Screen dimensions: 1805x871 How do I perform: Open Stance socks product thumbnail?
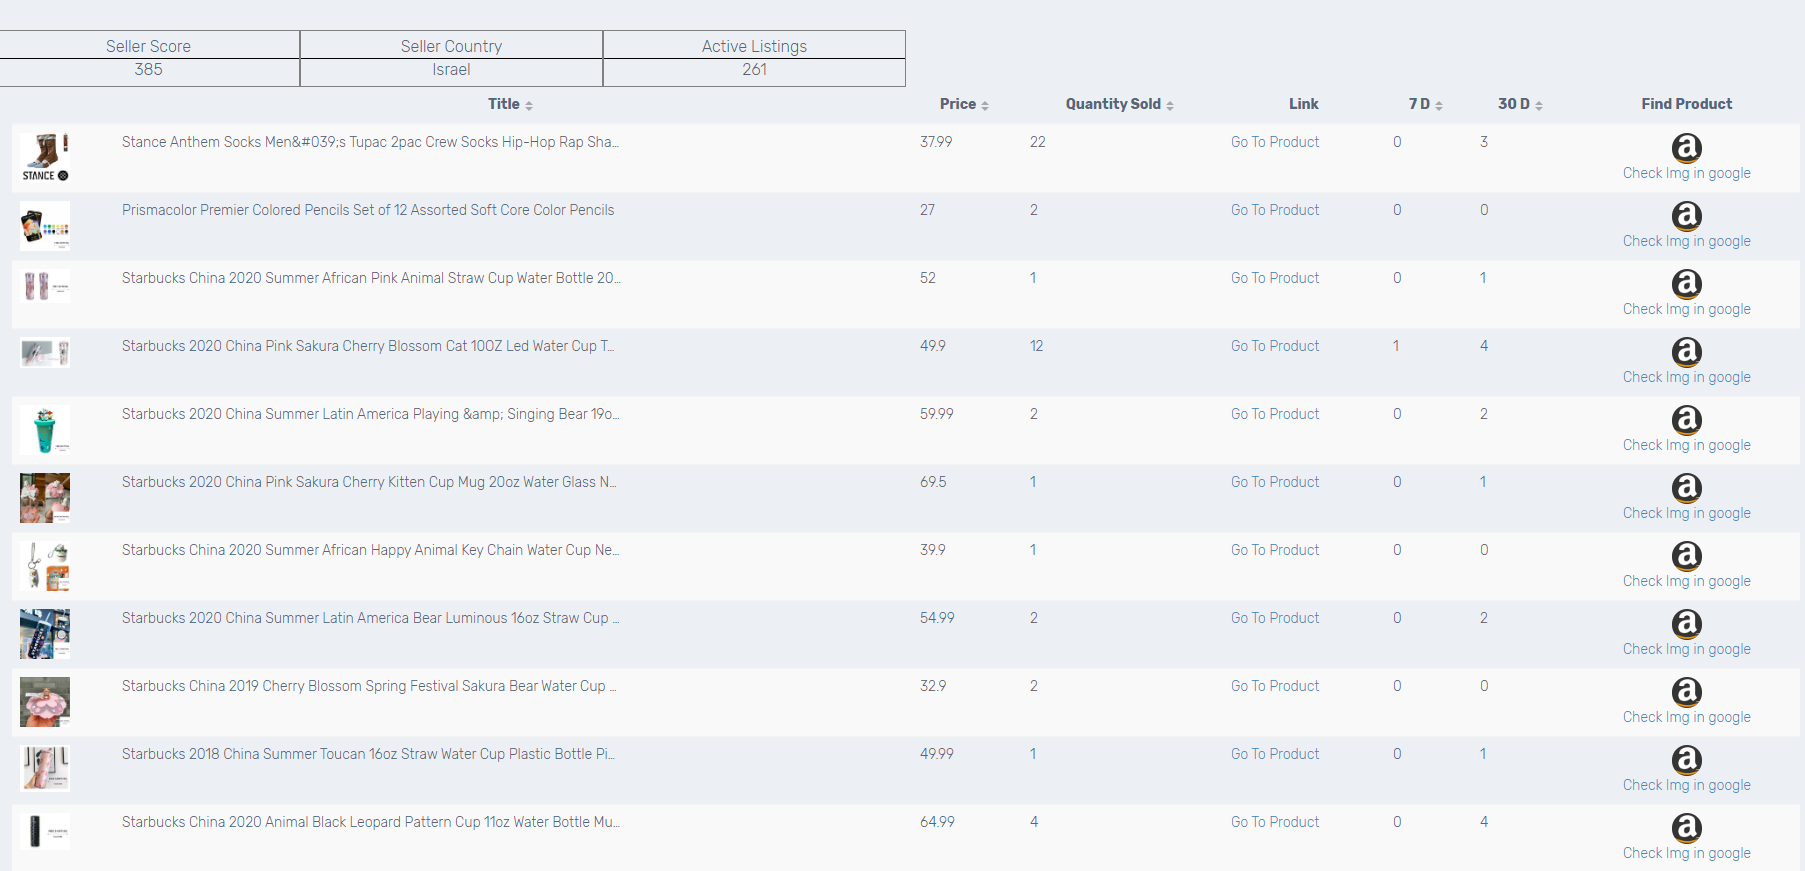click(x=45, y=158)
